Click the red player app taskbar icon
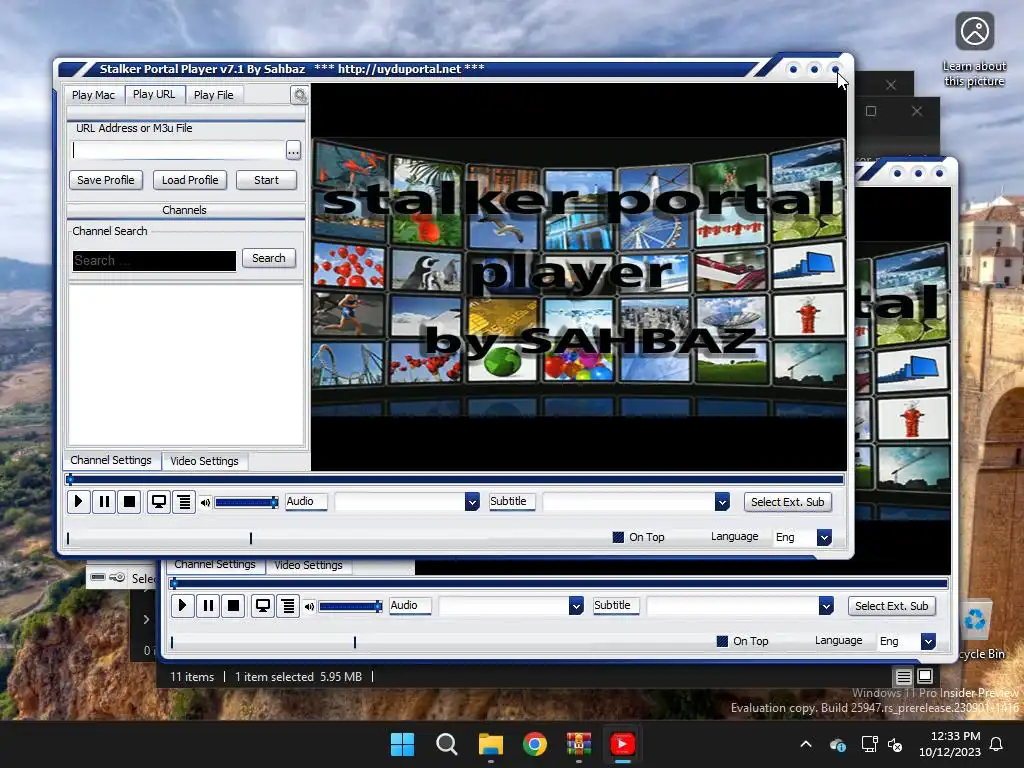The width and height of the screenshot is (1024, 768). [622, 744]
